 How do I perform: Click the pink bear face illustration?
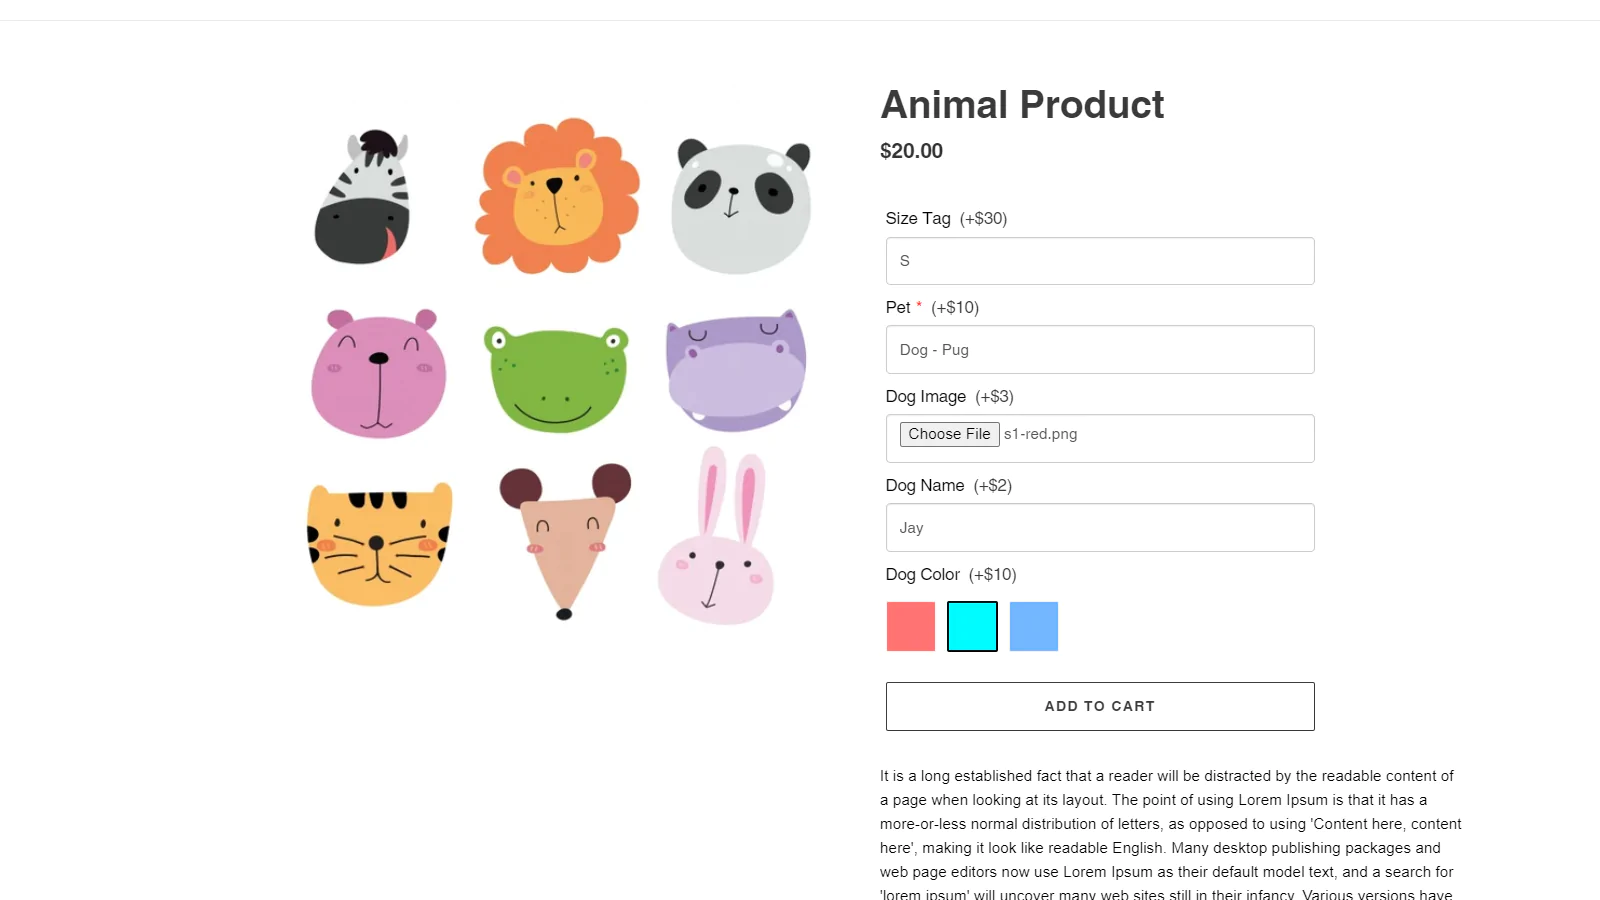click(378, 373)
